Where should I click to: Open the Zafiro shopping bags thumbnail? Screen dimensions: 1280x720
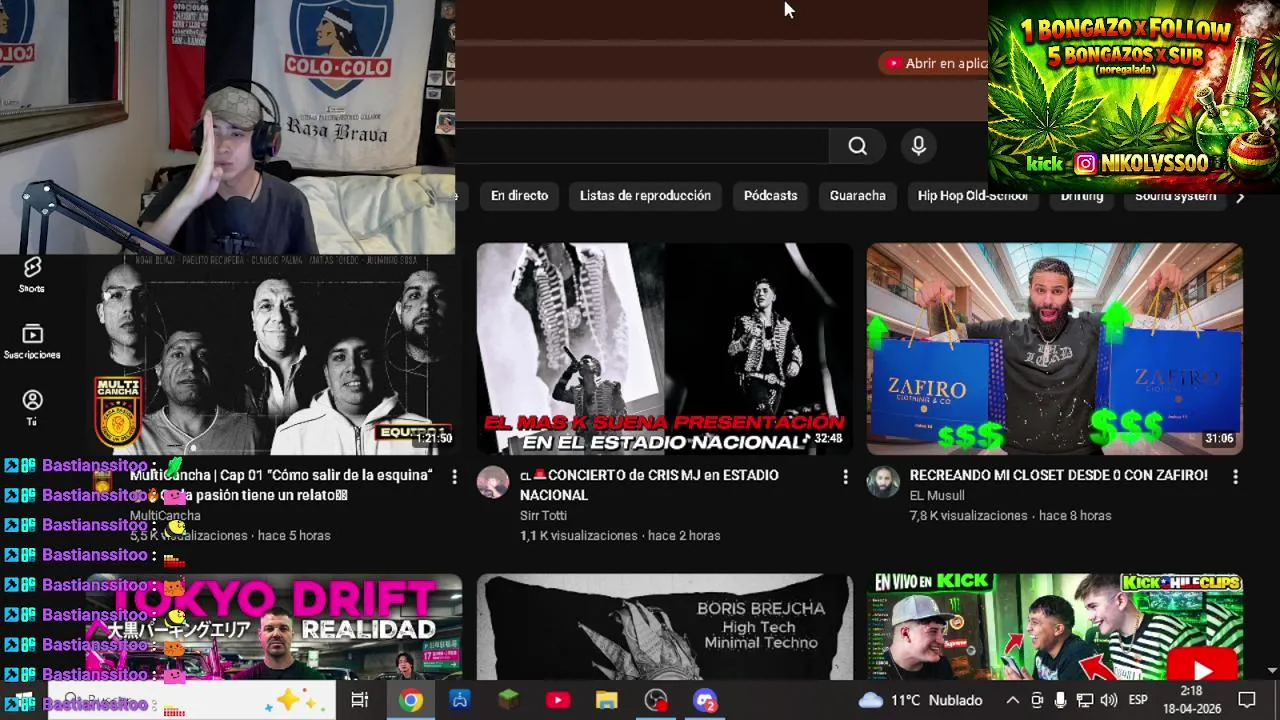1054,348
